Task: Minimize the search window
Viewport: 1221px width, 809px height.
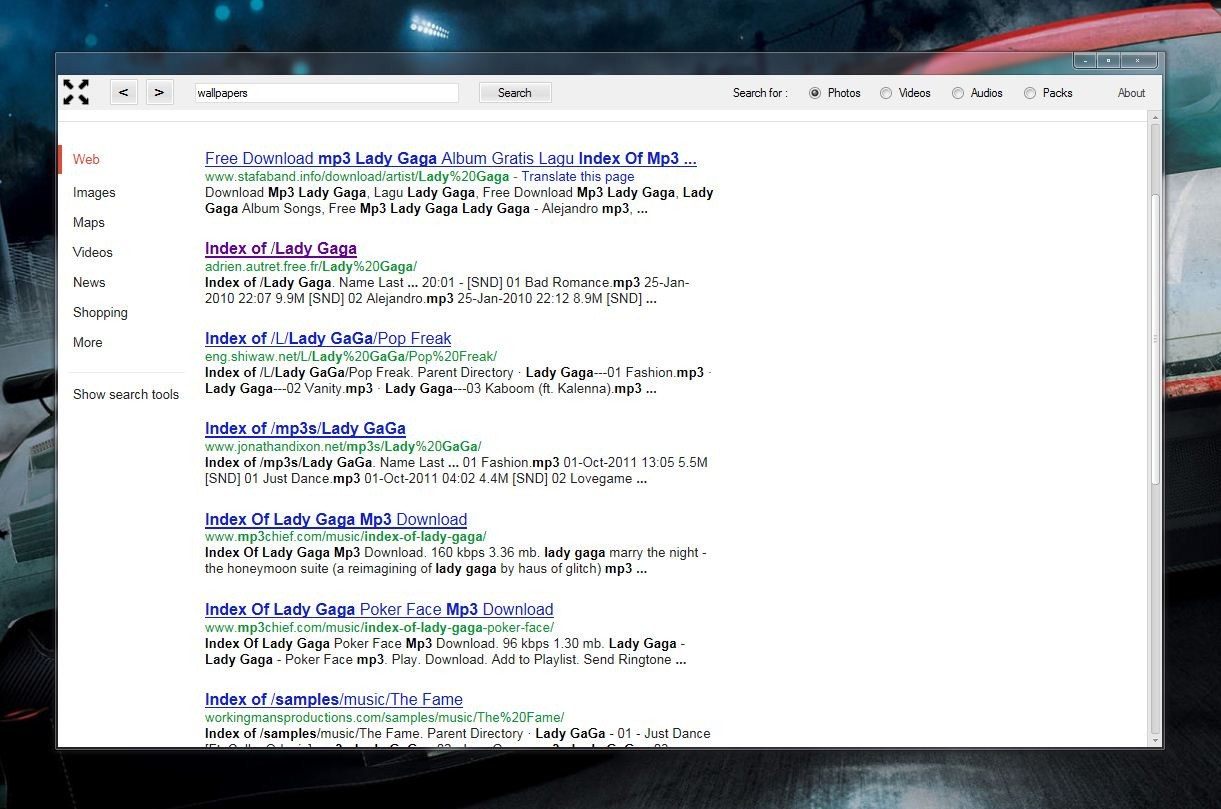Action: coord(1085,61)
